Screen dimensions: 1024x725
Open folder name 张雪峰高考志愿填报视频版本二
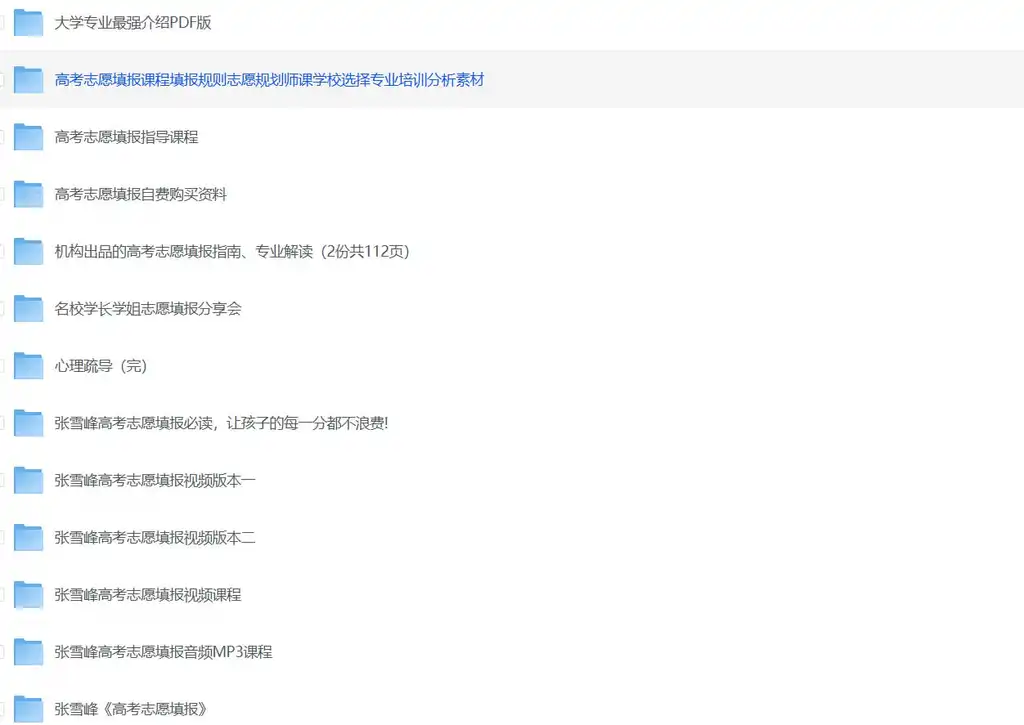155,538
